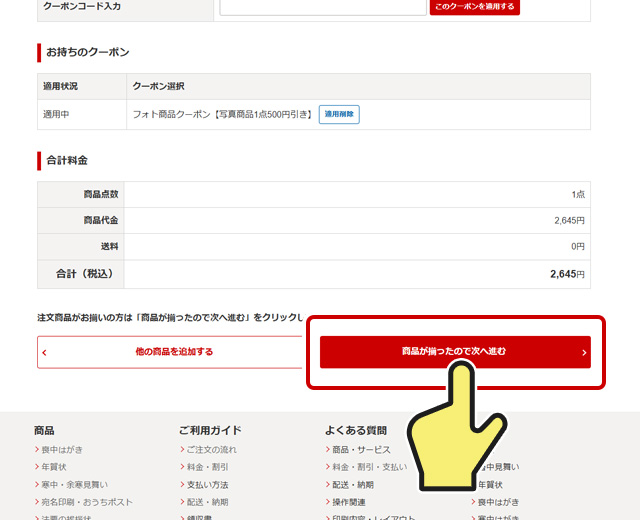
Task: Click the 他の商品を追加する button
Action: [173, 352]
